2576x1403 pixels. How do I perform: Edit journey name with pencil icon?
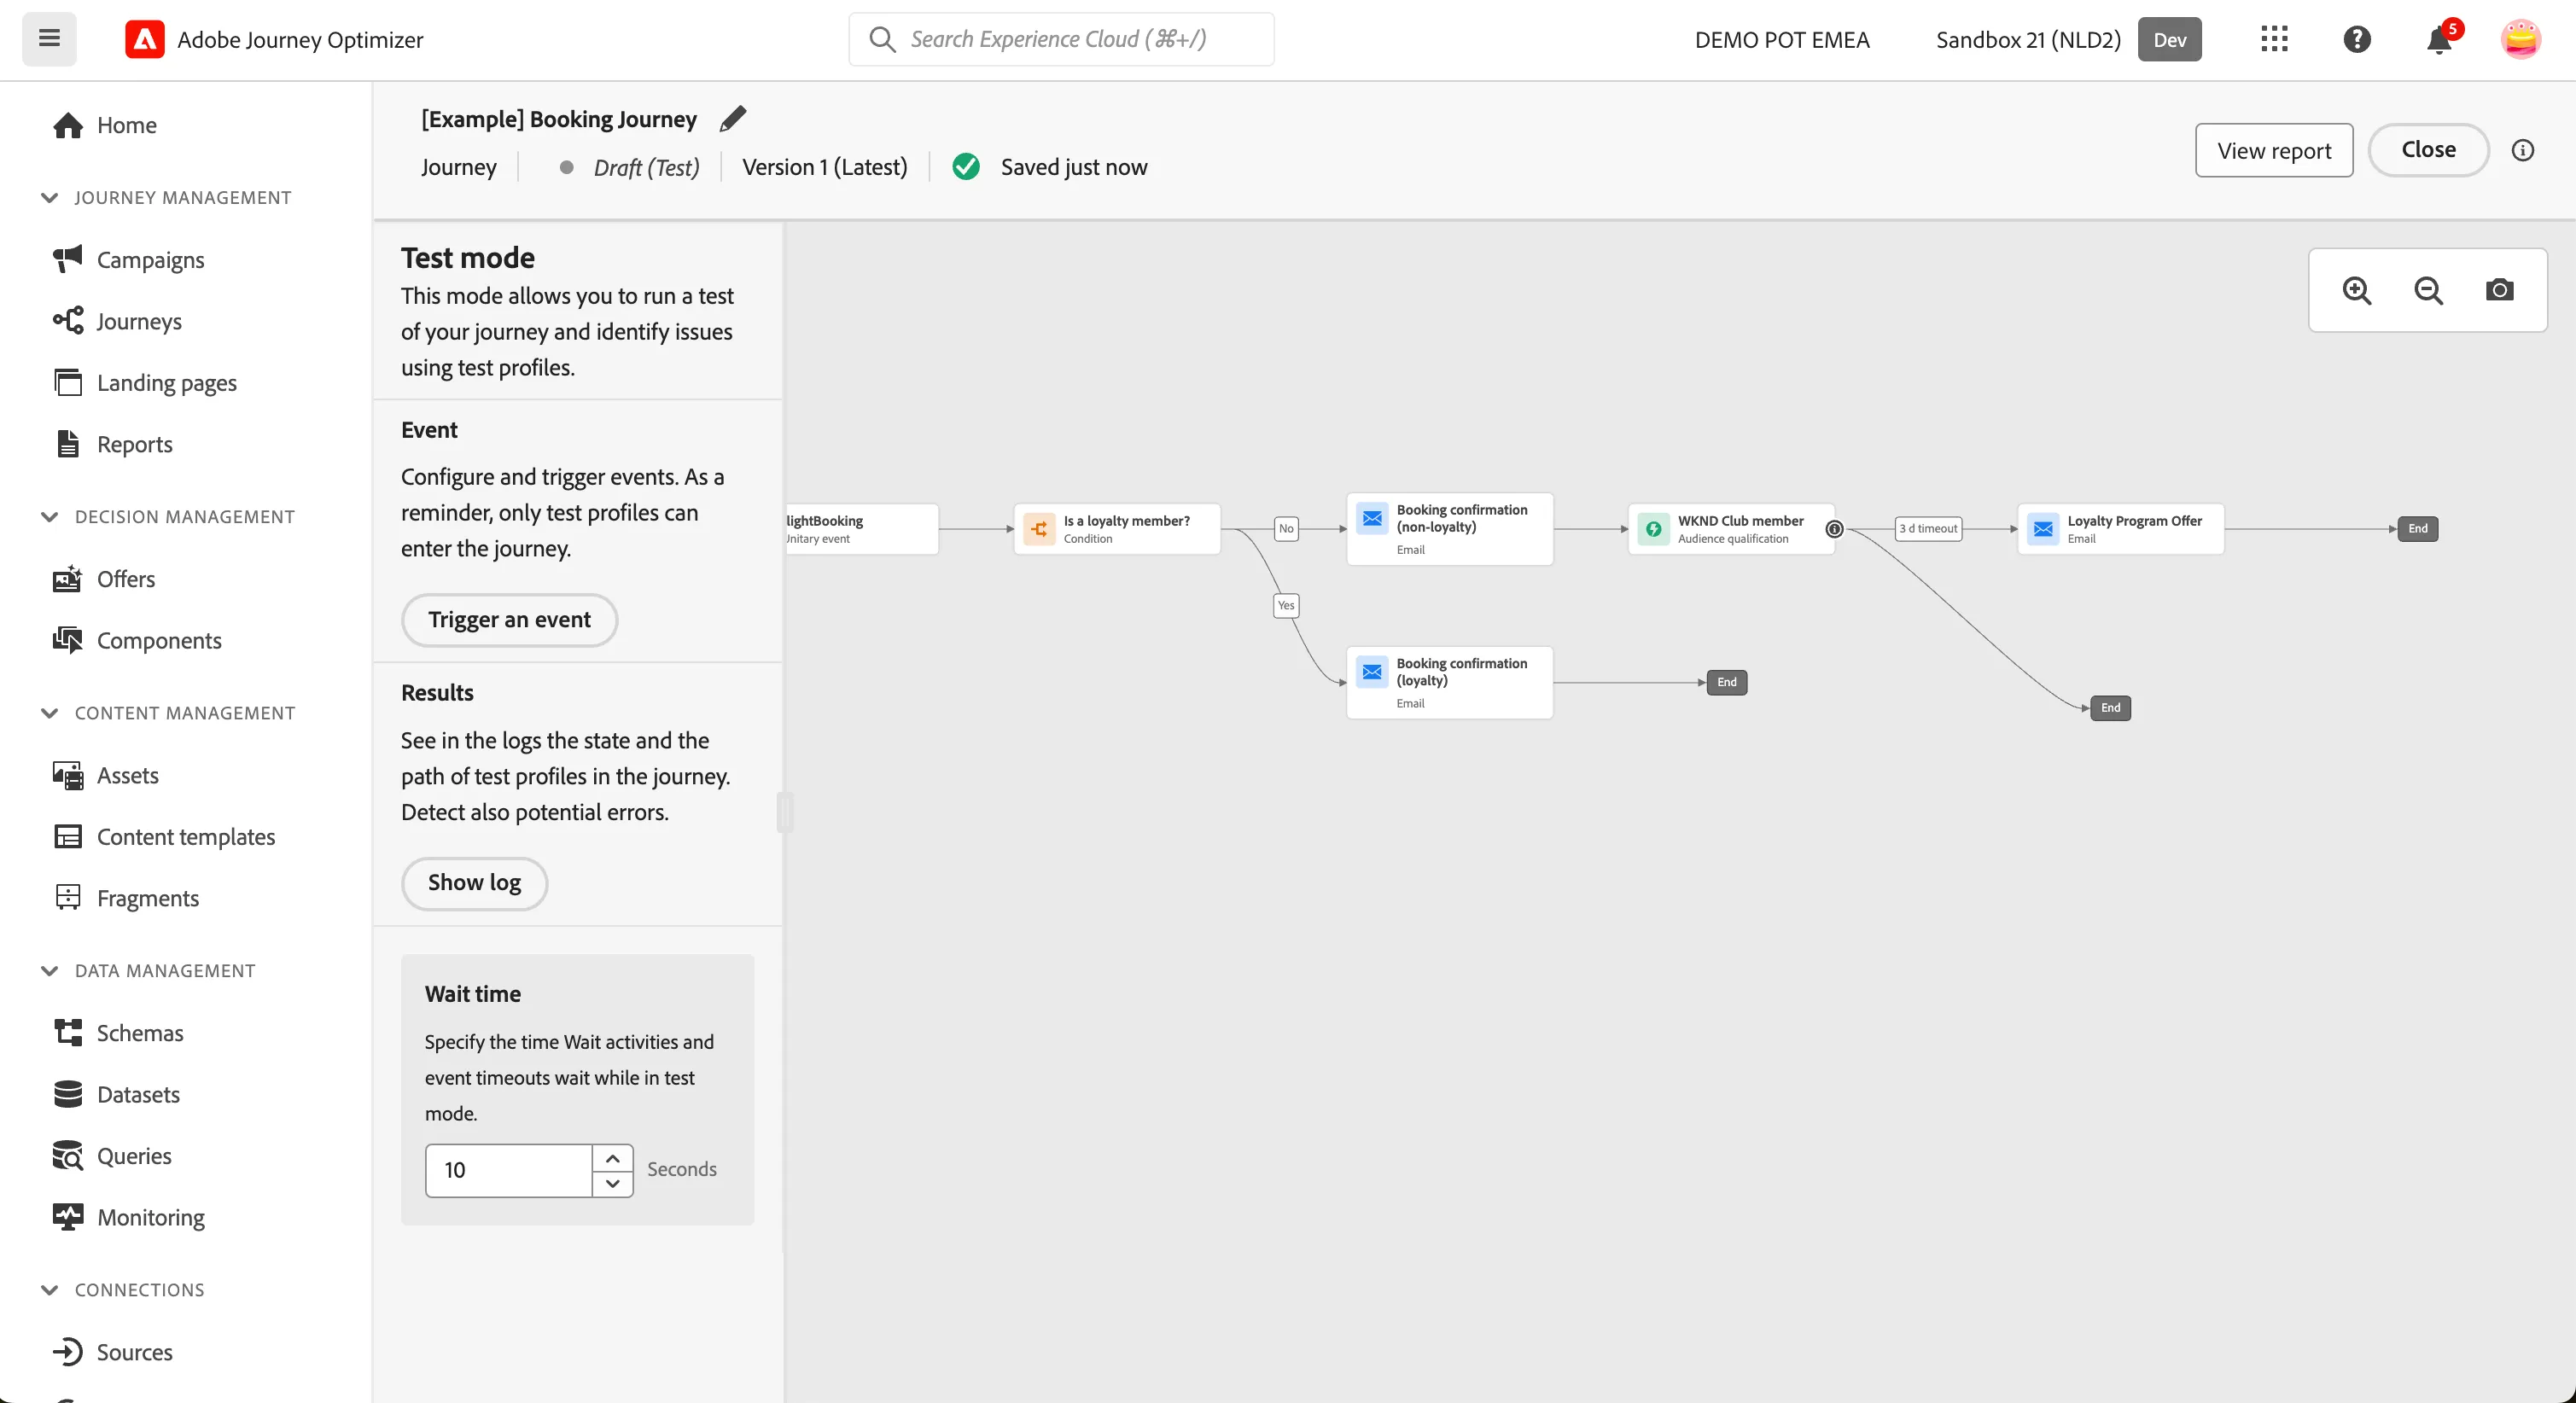click(733, 119)
